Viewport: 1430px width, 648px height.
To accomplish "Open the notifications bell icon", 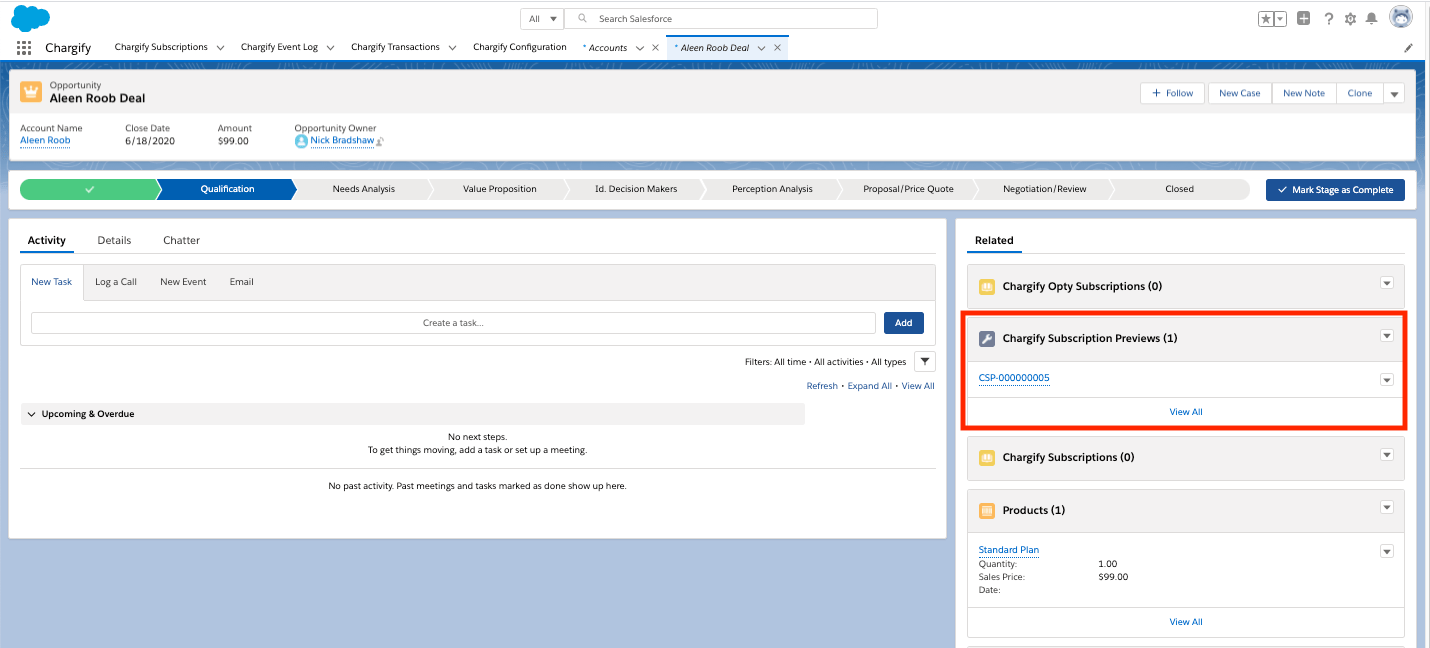I will pyautogui.click(x=1371, y=19).
